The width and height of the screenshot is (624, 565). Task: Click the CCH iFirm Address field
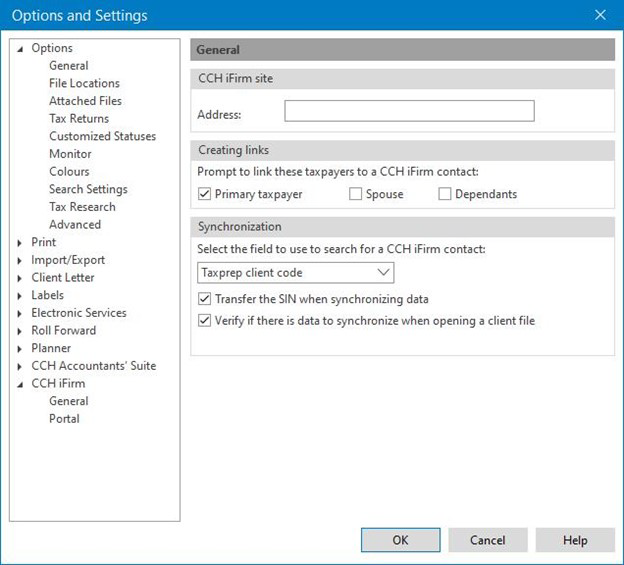click(409, 111)
